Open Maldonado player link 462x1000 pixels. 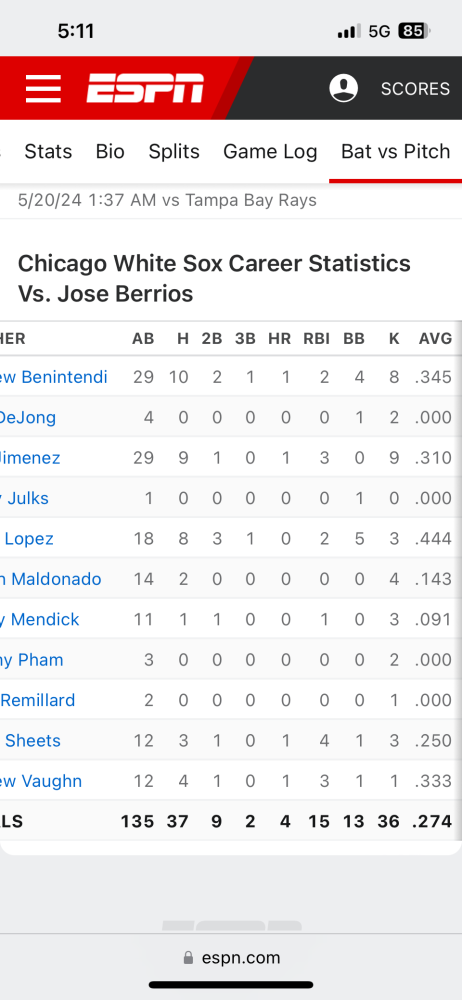(x=50, y=579)
